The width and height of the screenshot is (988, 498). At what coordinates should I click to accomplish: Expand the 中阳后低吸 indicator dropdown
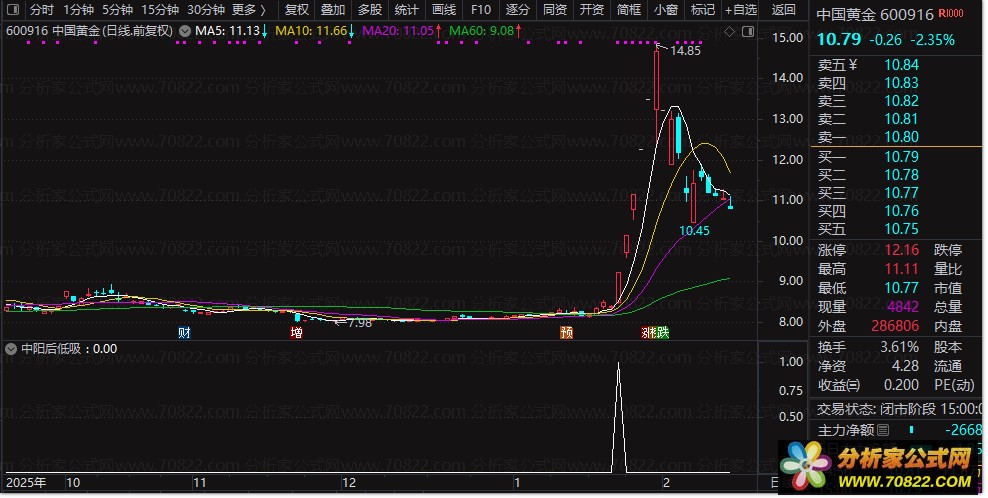(11, 349)
